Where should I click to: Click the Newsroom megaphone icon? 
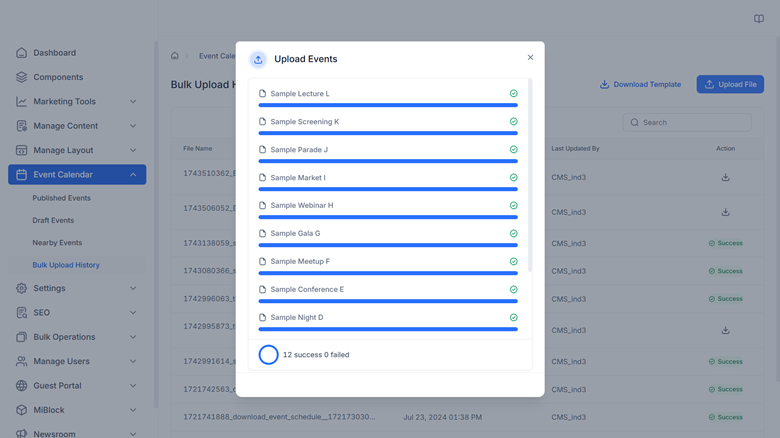click(21, 434)
